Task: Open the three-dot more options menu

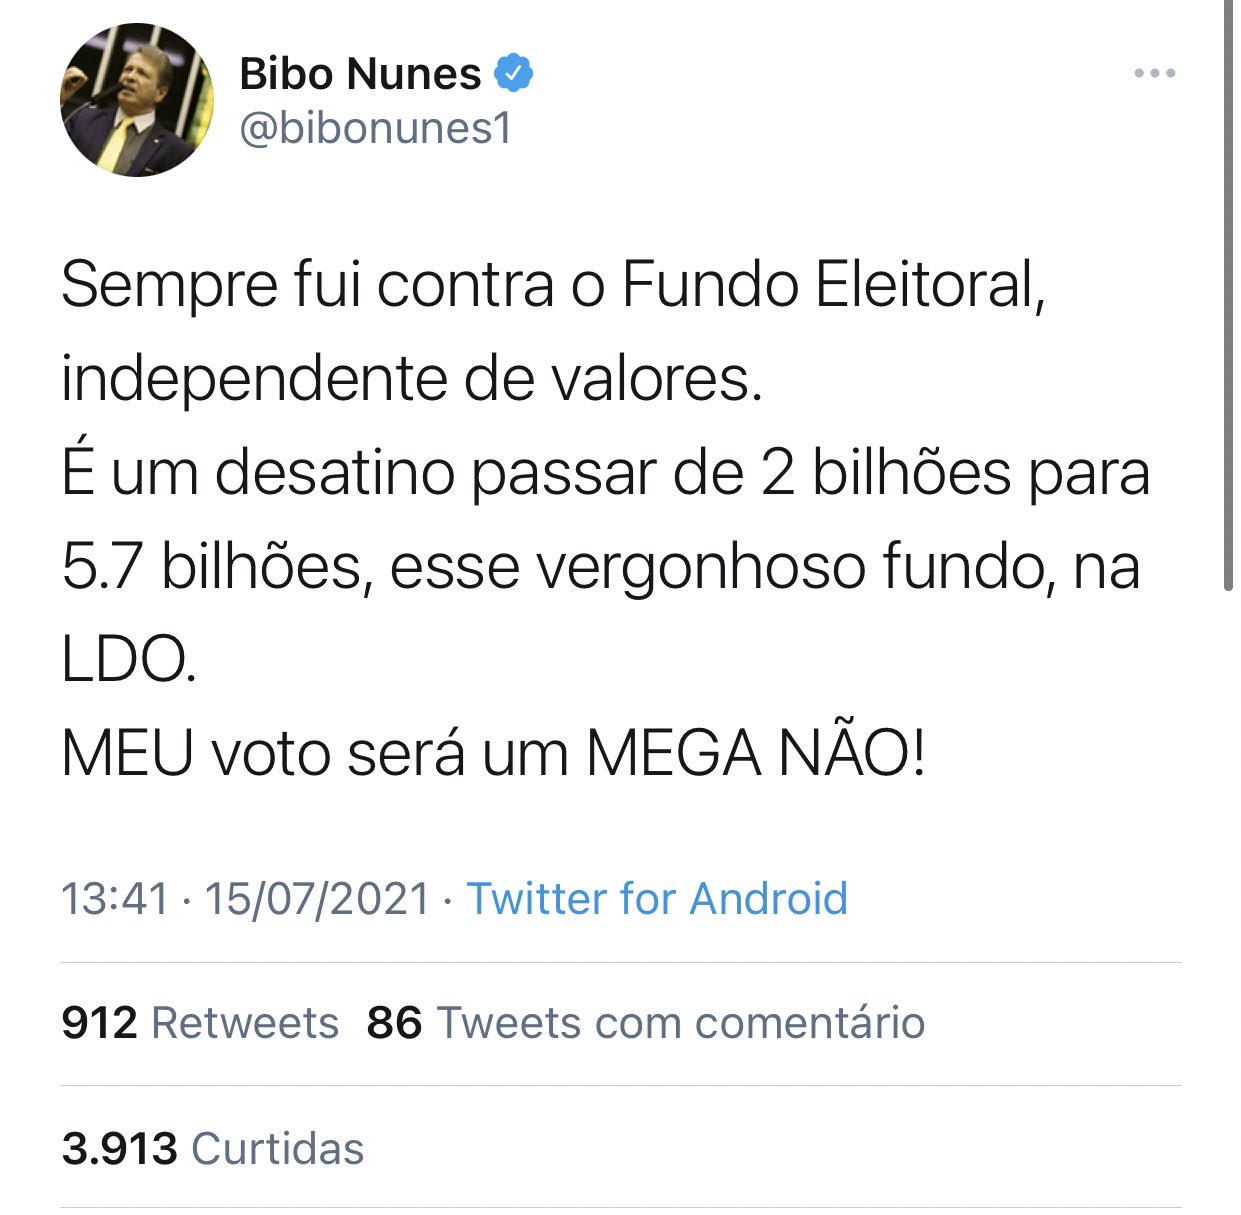Action: [x=1154, y=73]
